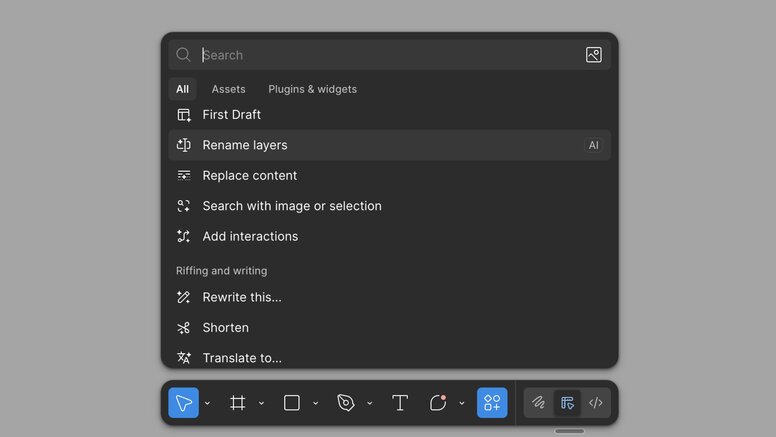Click the Replace content icon

(184, 176)
